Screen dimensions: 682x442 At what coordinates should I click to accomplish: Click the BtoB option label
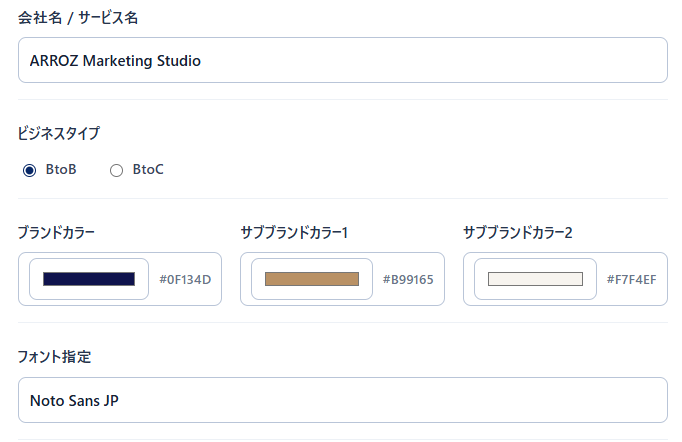click(61, 169)
